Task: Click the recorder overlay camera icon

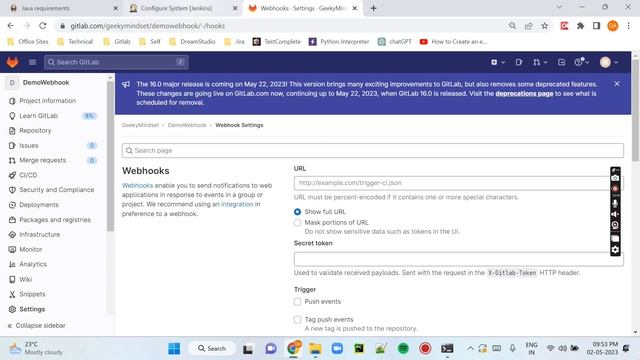Action: (615, 178)
